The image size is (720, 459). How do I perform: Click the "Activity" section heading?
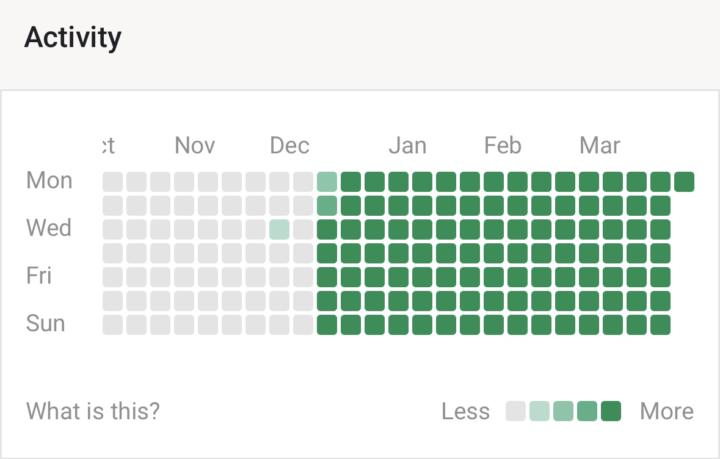pyautogui.click(x=73, y=38)
